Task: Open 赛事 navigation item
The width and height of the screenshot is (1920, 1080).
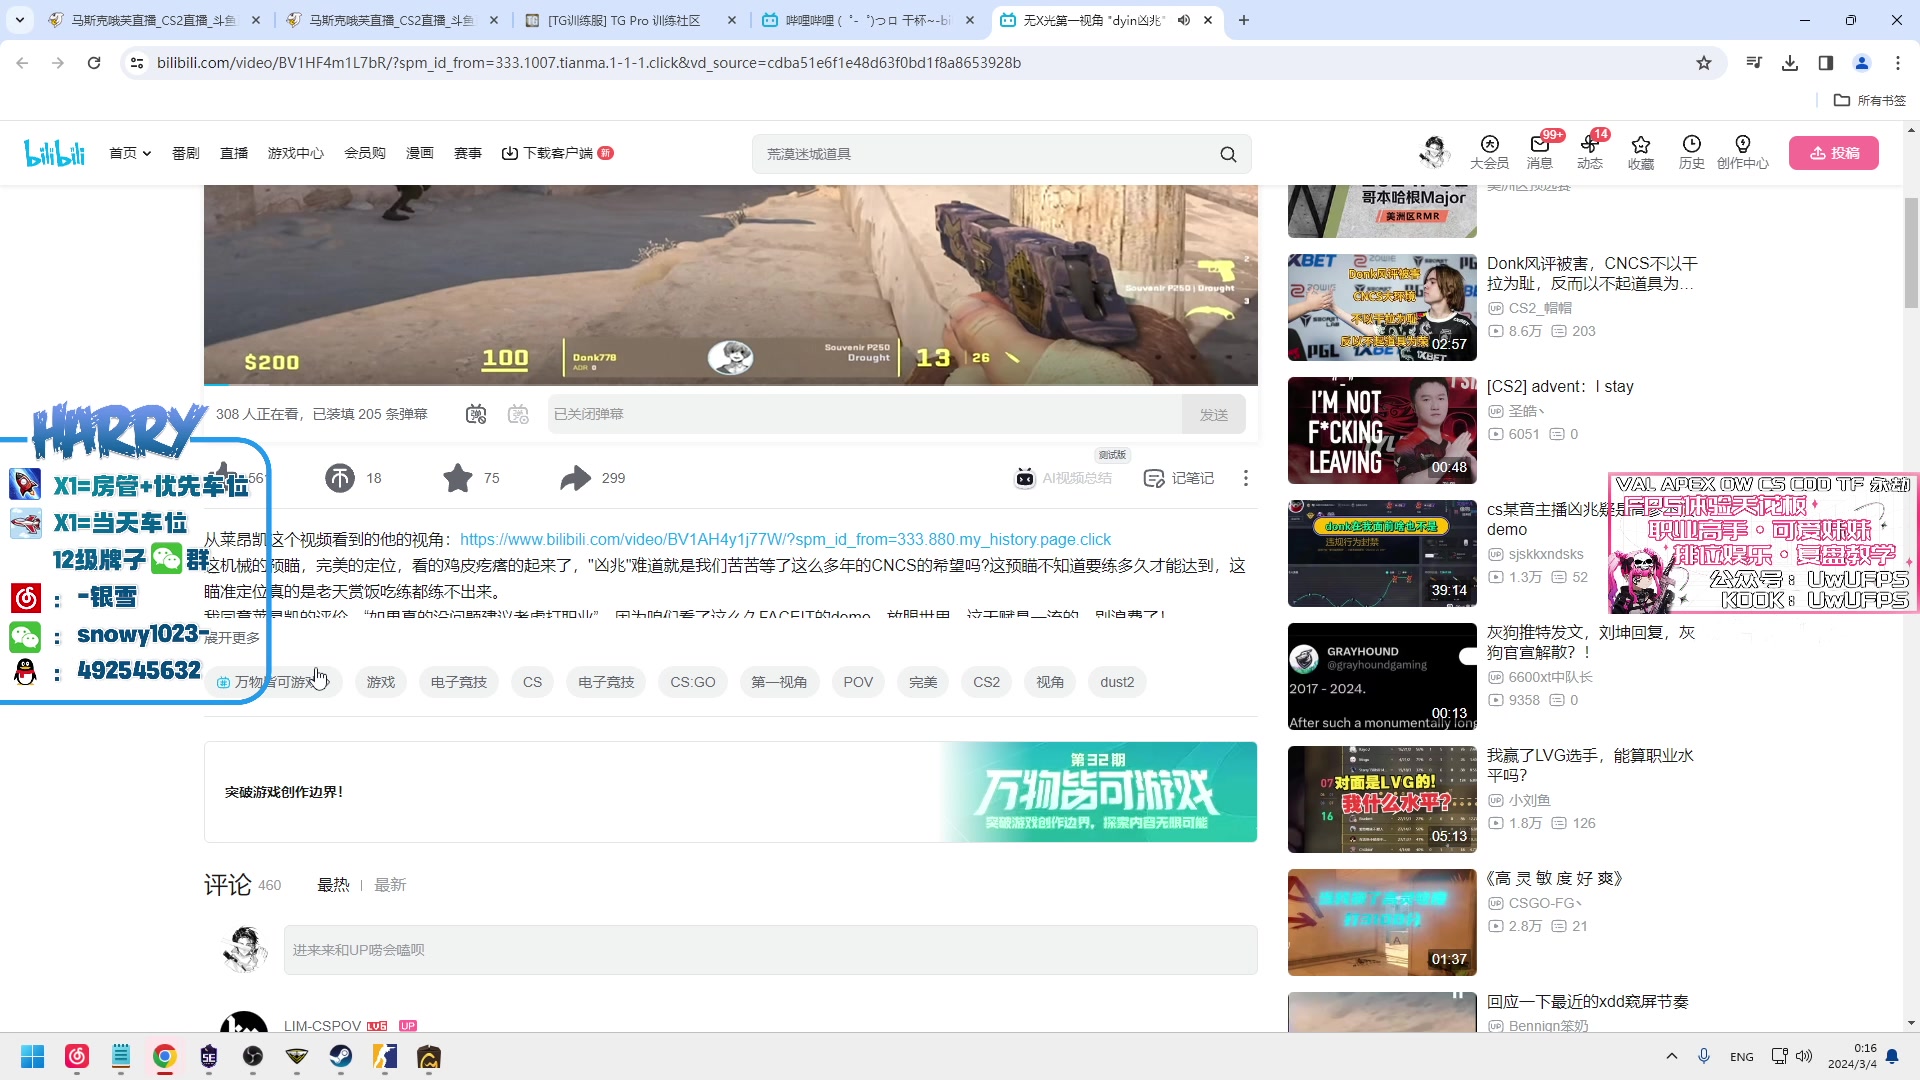Action: (468, 153)
